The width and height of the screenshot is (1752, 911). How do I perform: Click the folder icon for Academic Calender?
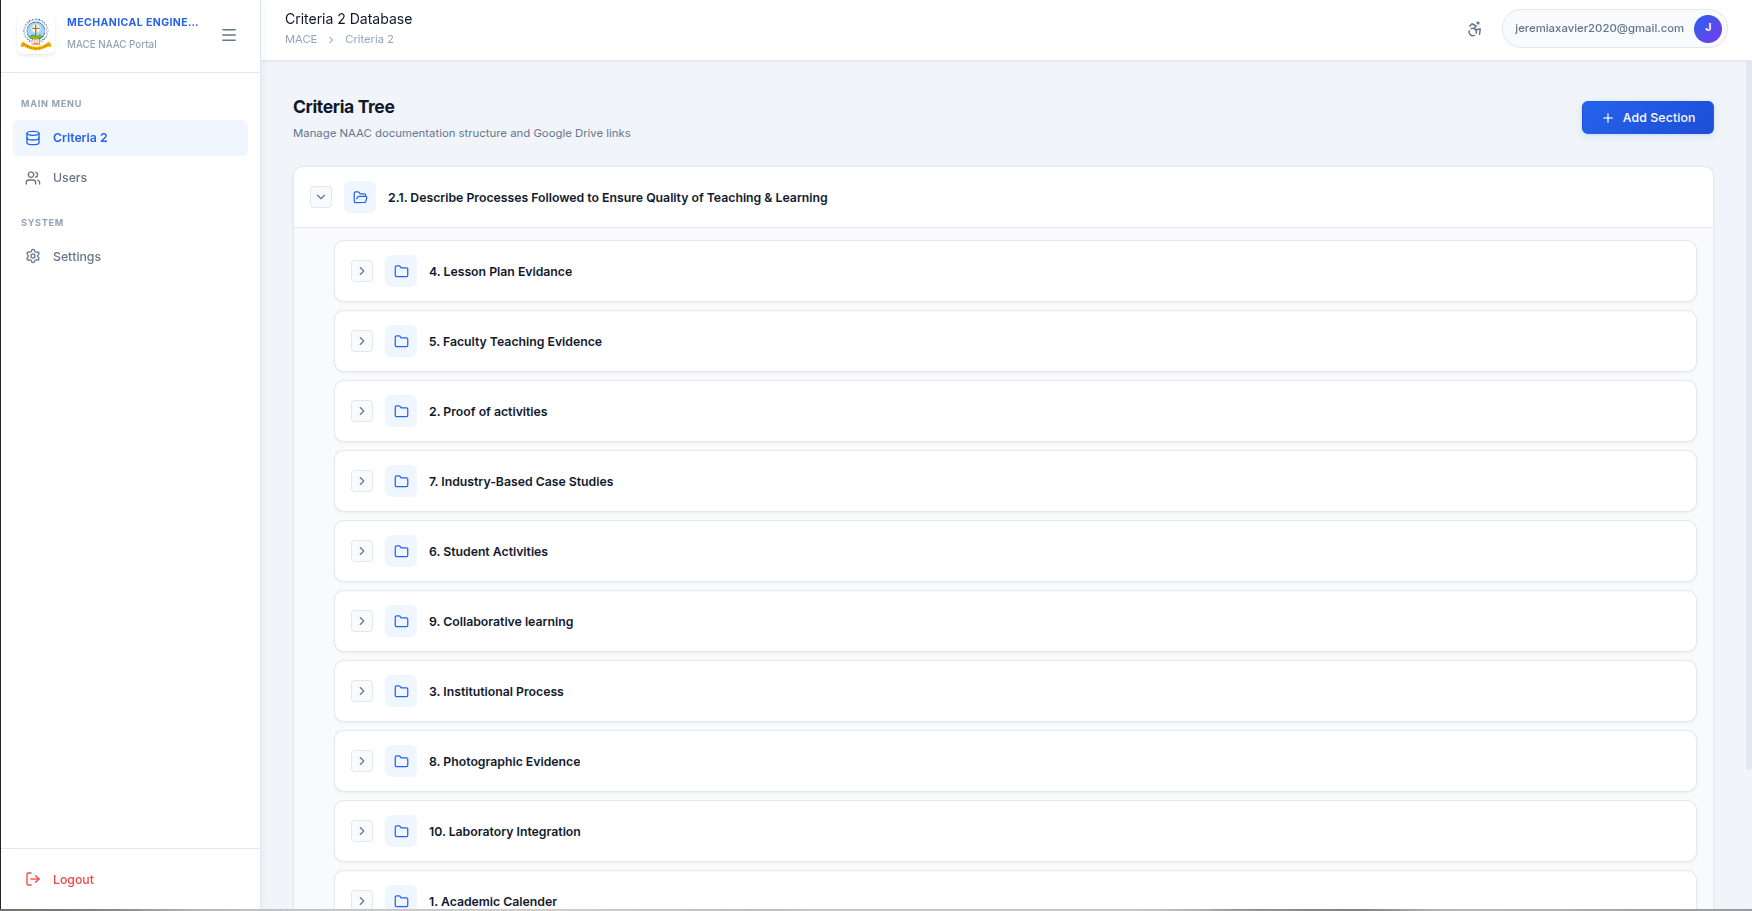tap(401, 898)
